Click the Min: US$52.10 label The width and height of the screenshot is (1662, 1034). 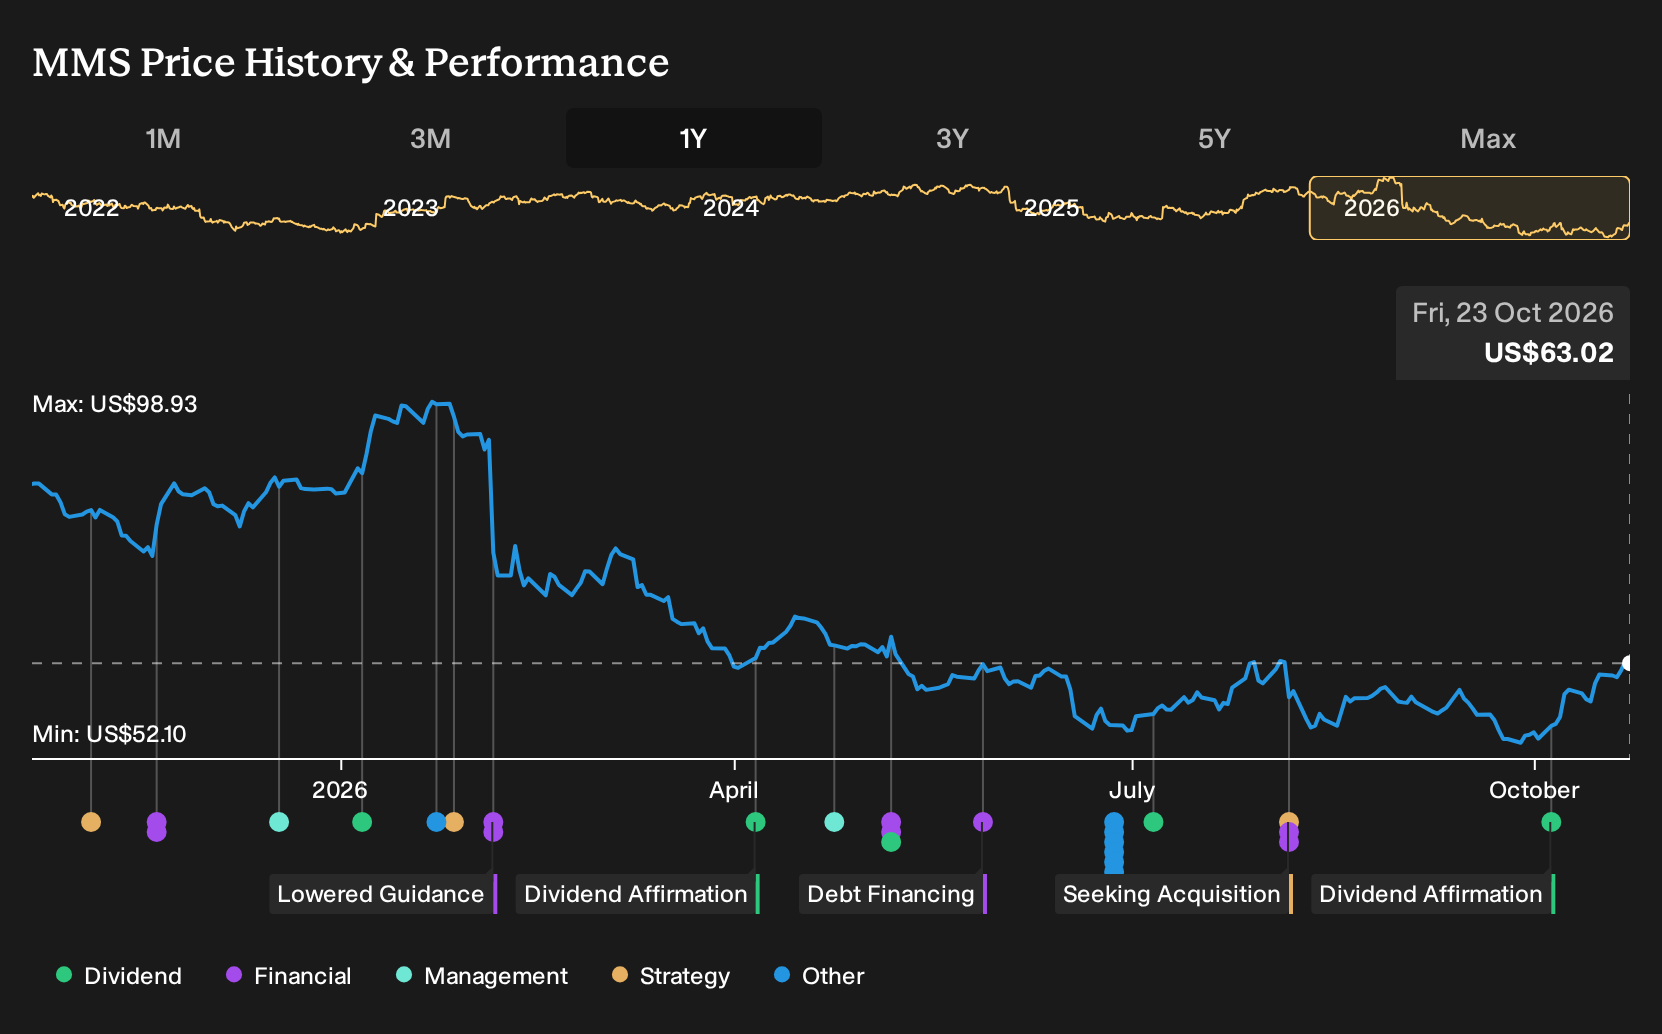109,734
